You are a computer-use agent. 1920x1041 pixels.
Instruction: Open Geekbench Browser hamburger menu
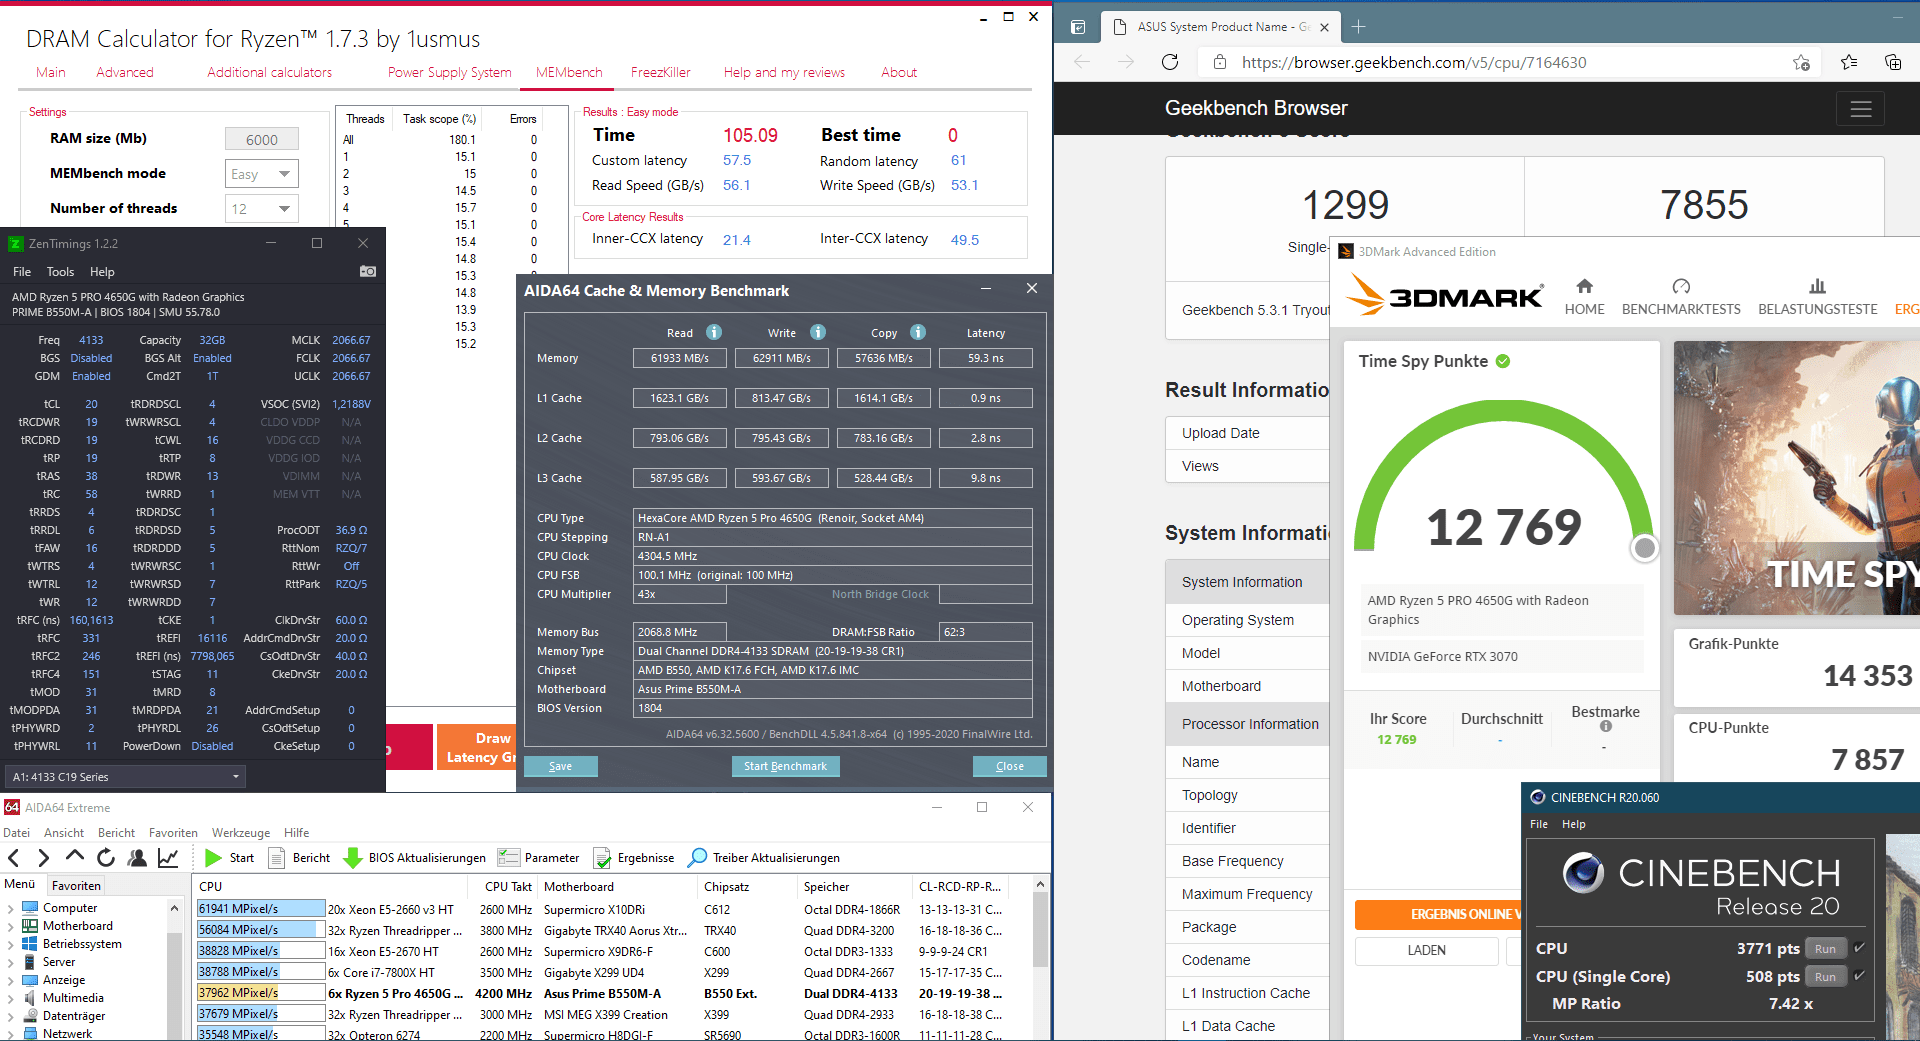1860,109
